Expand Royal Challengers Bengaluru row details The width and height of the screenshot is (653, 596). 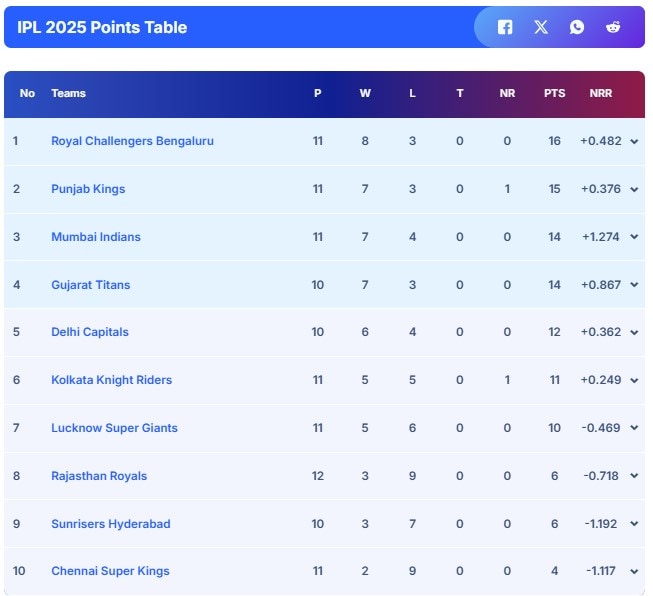coord(634,142)
